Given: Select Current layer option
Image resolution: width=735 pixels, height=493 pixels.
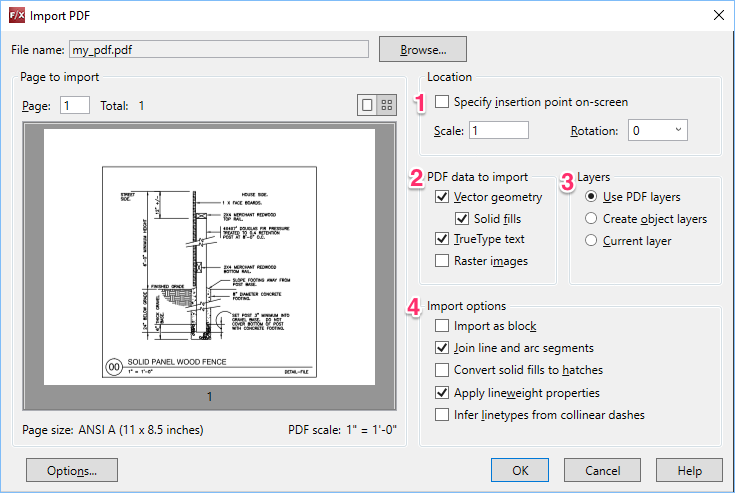Looking at the screenshot, I should pyautogui.click(x=591, y=240).
